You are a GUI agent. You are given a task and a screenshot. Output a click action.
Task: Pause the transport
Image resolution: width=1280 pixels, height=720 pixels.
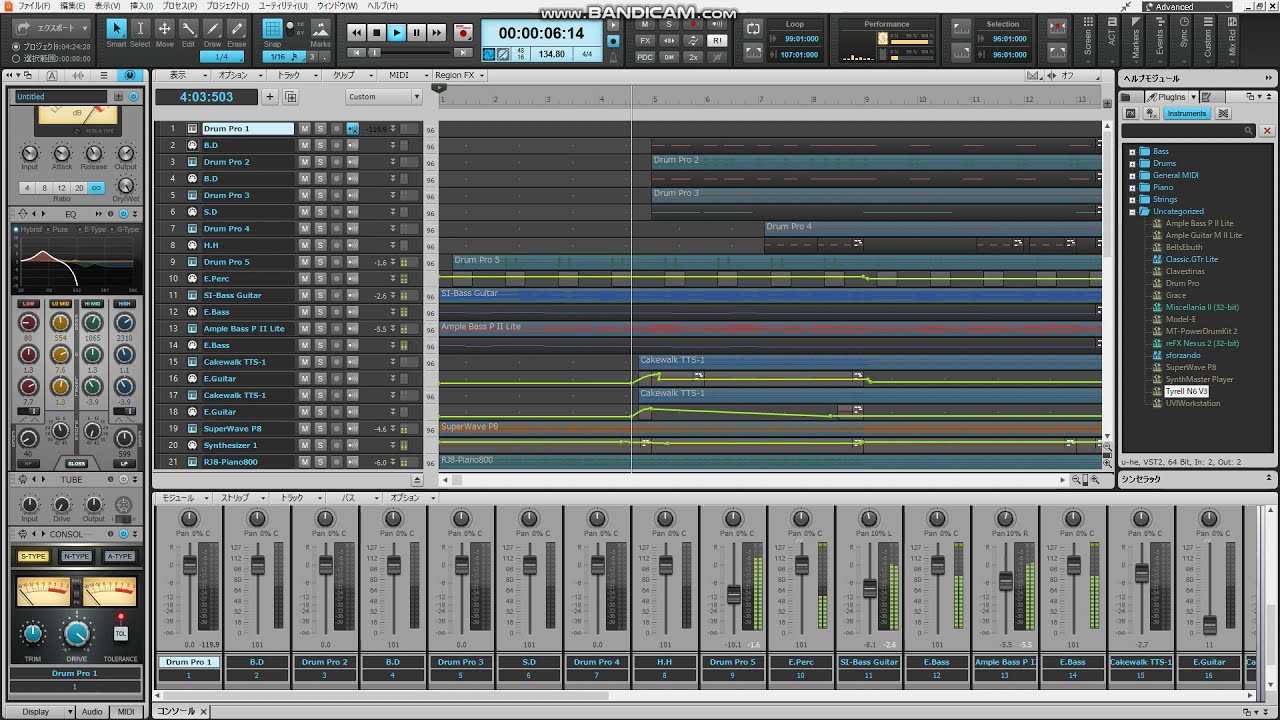(x=417, y=33)
